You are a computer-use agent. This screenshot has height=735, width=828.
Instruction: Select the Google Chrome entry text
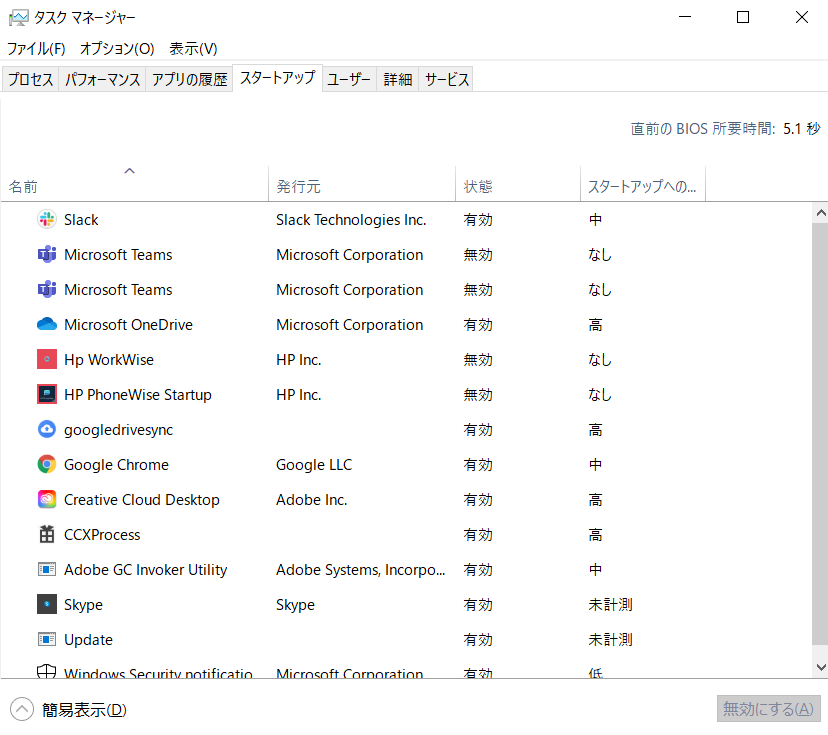116,465
